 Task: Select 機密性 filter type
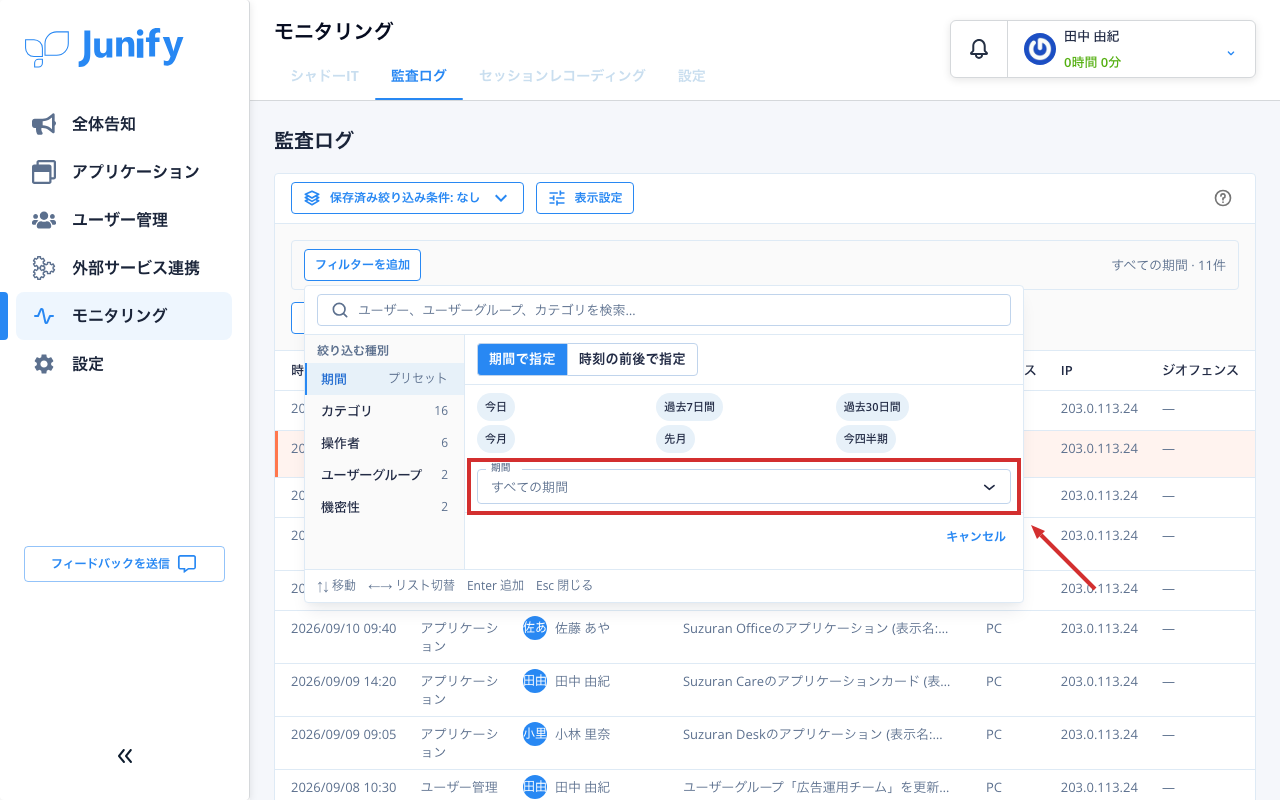(x=384, y=507)
